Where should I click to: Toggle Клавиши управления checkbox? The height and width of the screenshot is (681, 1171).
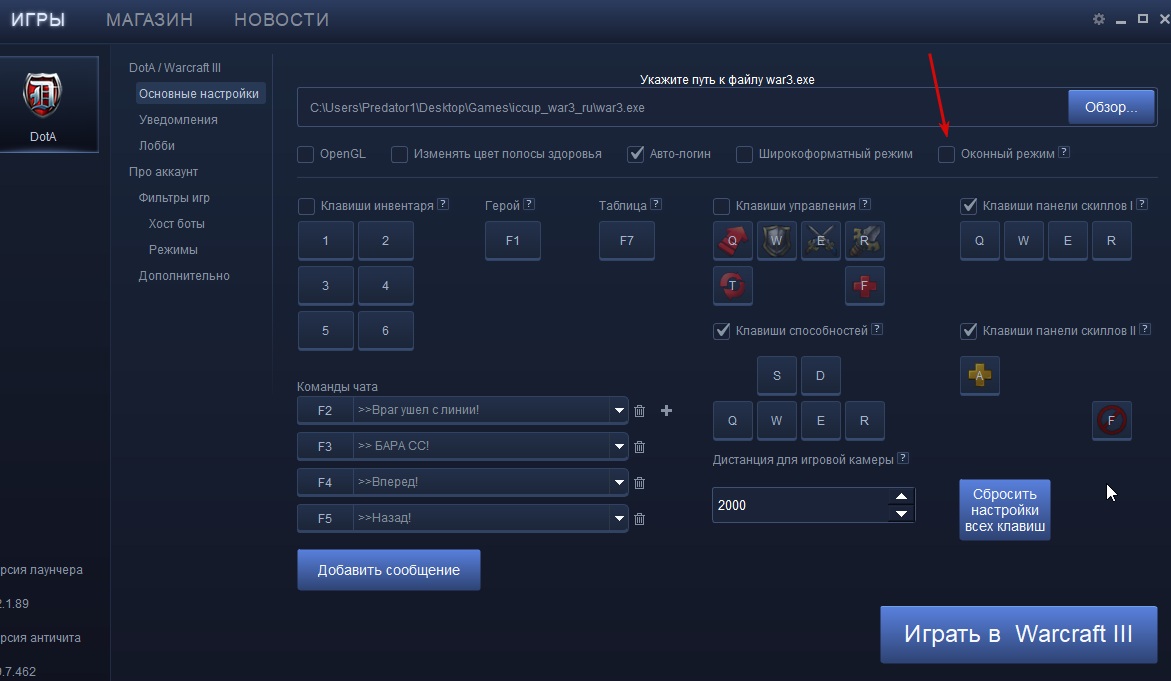(721, 206)
